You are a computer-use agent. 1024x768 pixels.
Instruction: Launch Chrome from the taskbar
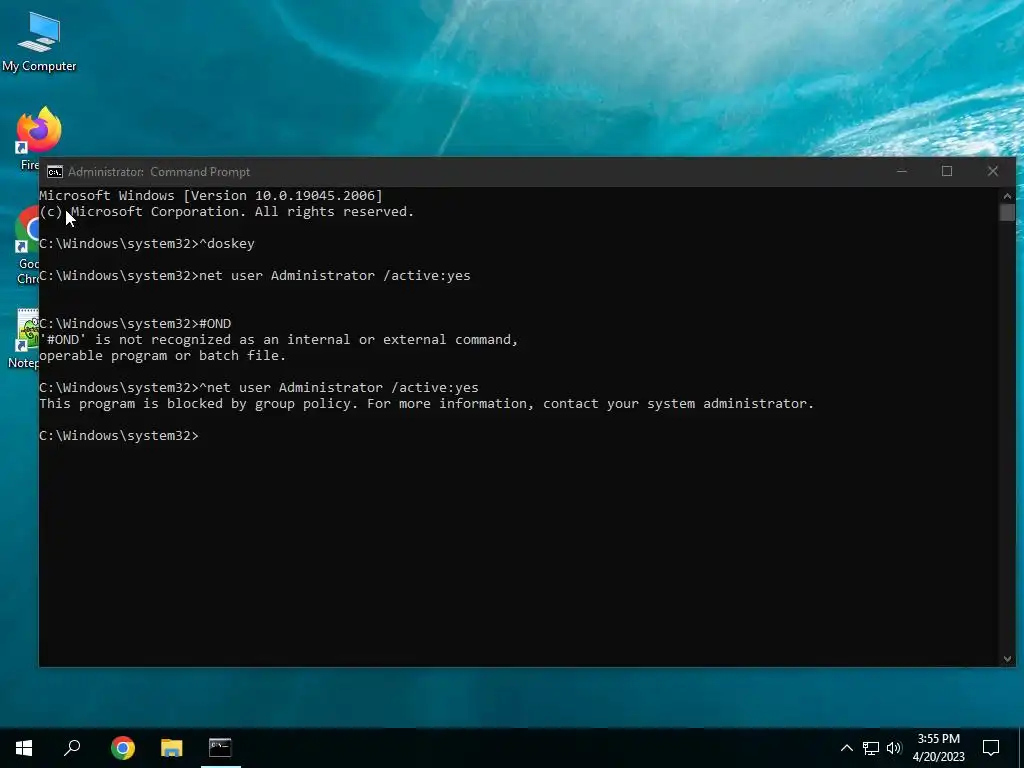[x=122, y=748]
